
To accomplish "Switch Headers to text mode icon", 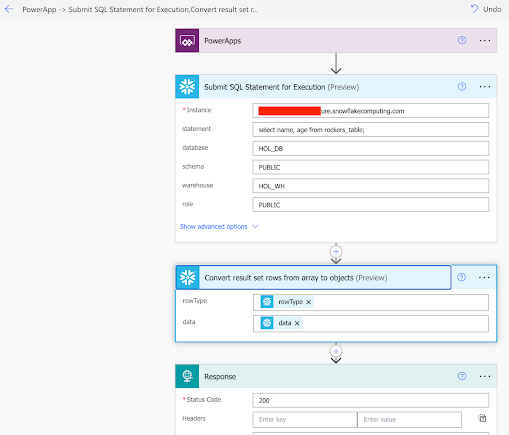I will (482, 418).
